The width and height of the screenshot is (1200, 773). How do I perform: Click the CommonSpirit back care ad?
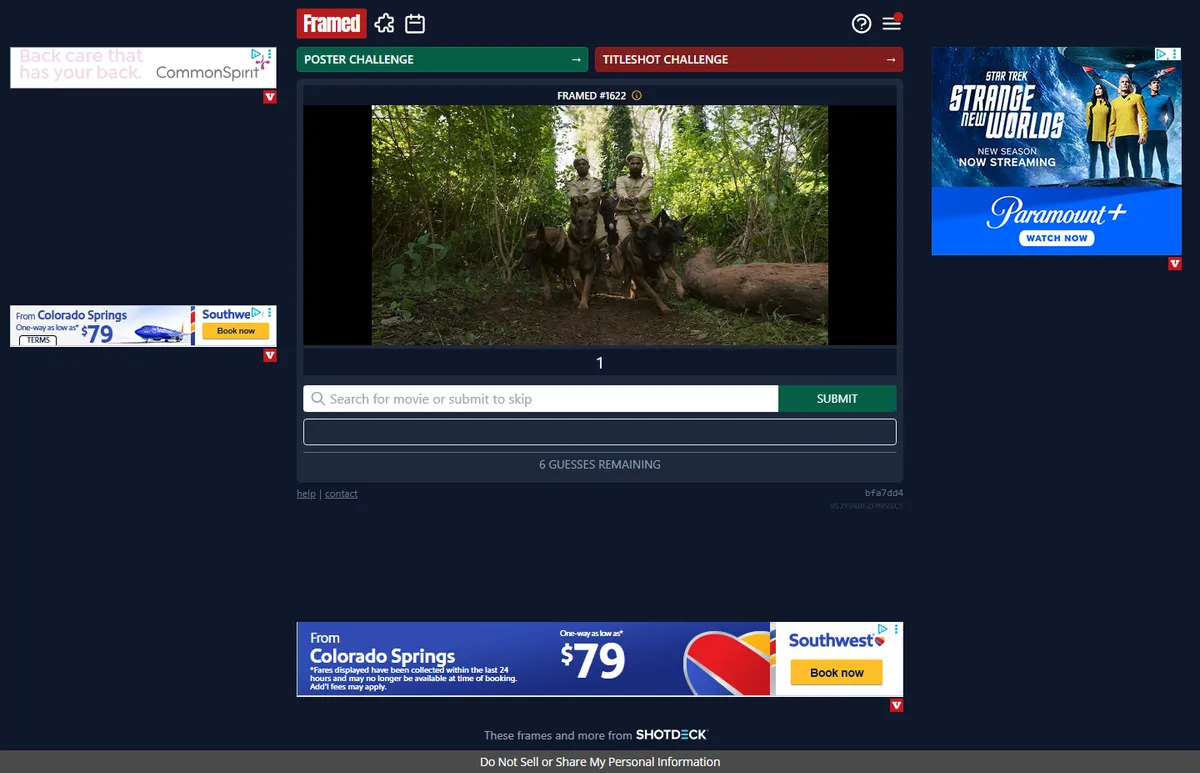[x=143, y=67]
